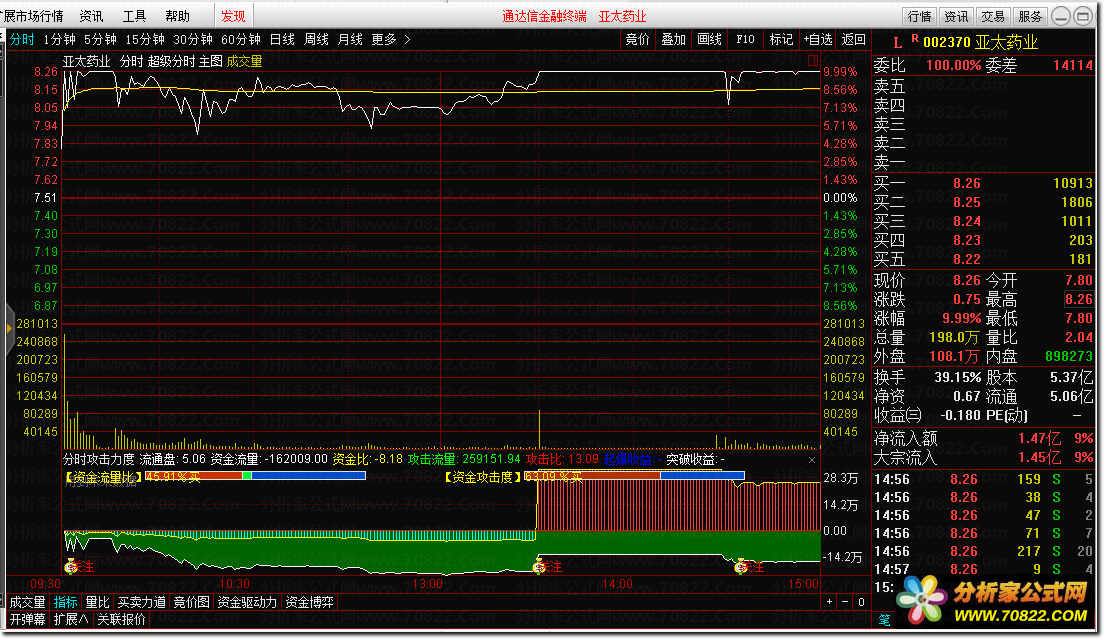1106x640 pixels.
Task: Click the left edge yellow arrow expander
Action: pyautogui.click(x=9, y=327)
